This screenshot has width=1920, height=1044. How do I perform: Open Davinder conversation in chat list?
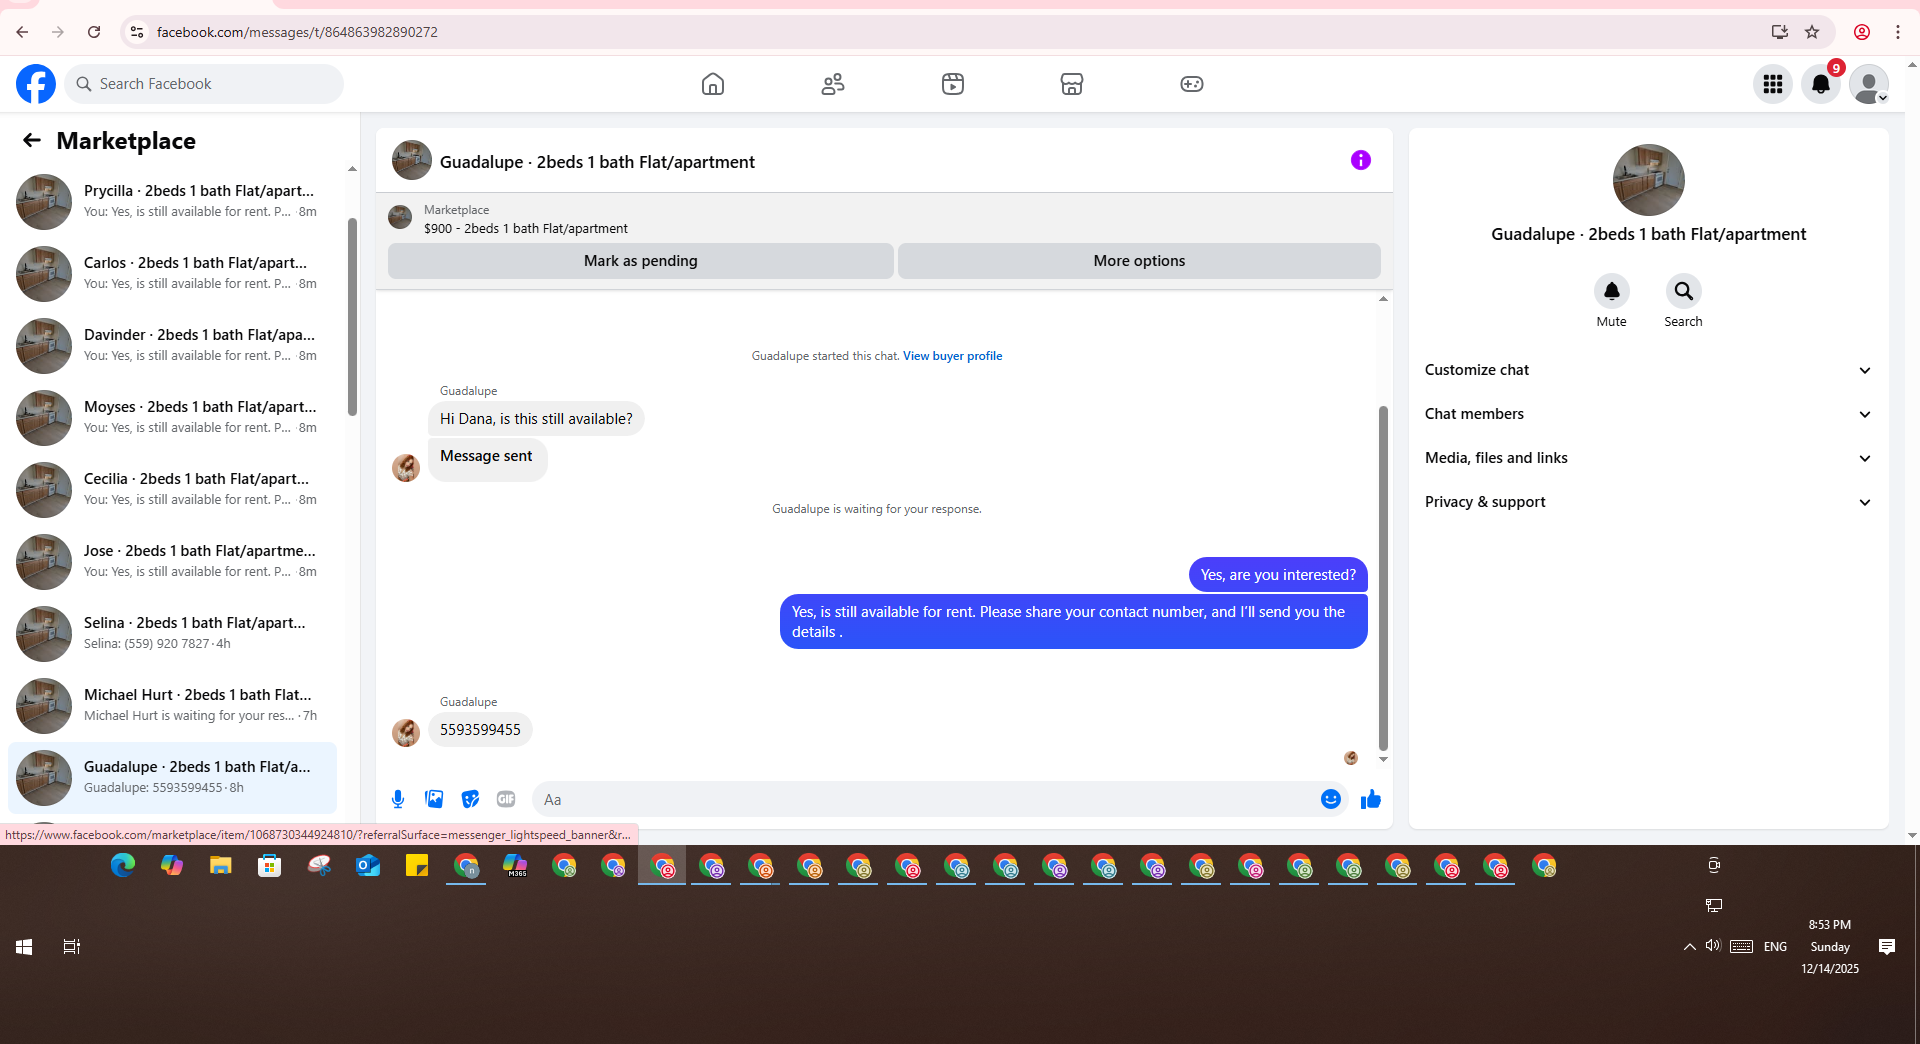[172, 345]
